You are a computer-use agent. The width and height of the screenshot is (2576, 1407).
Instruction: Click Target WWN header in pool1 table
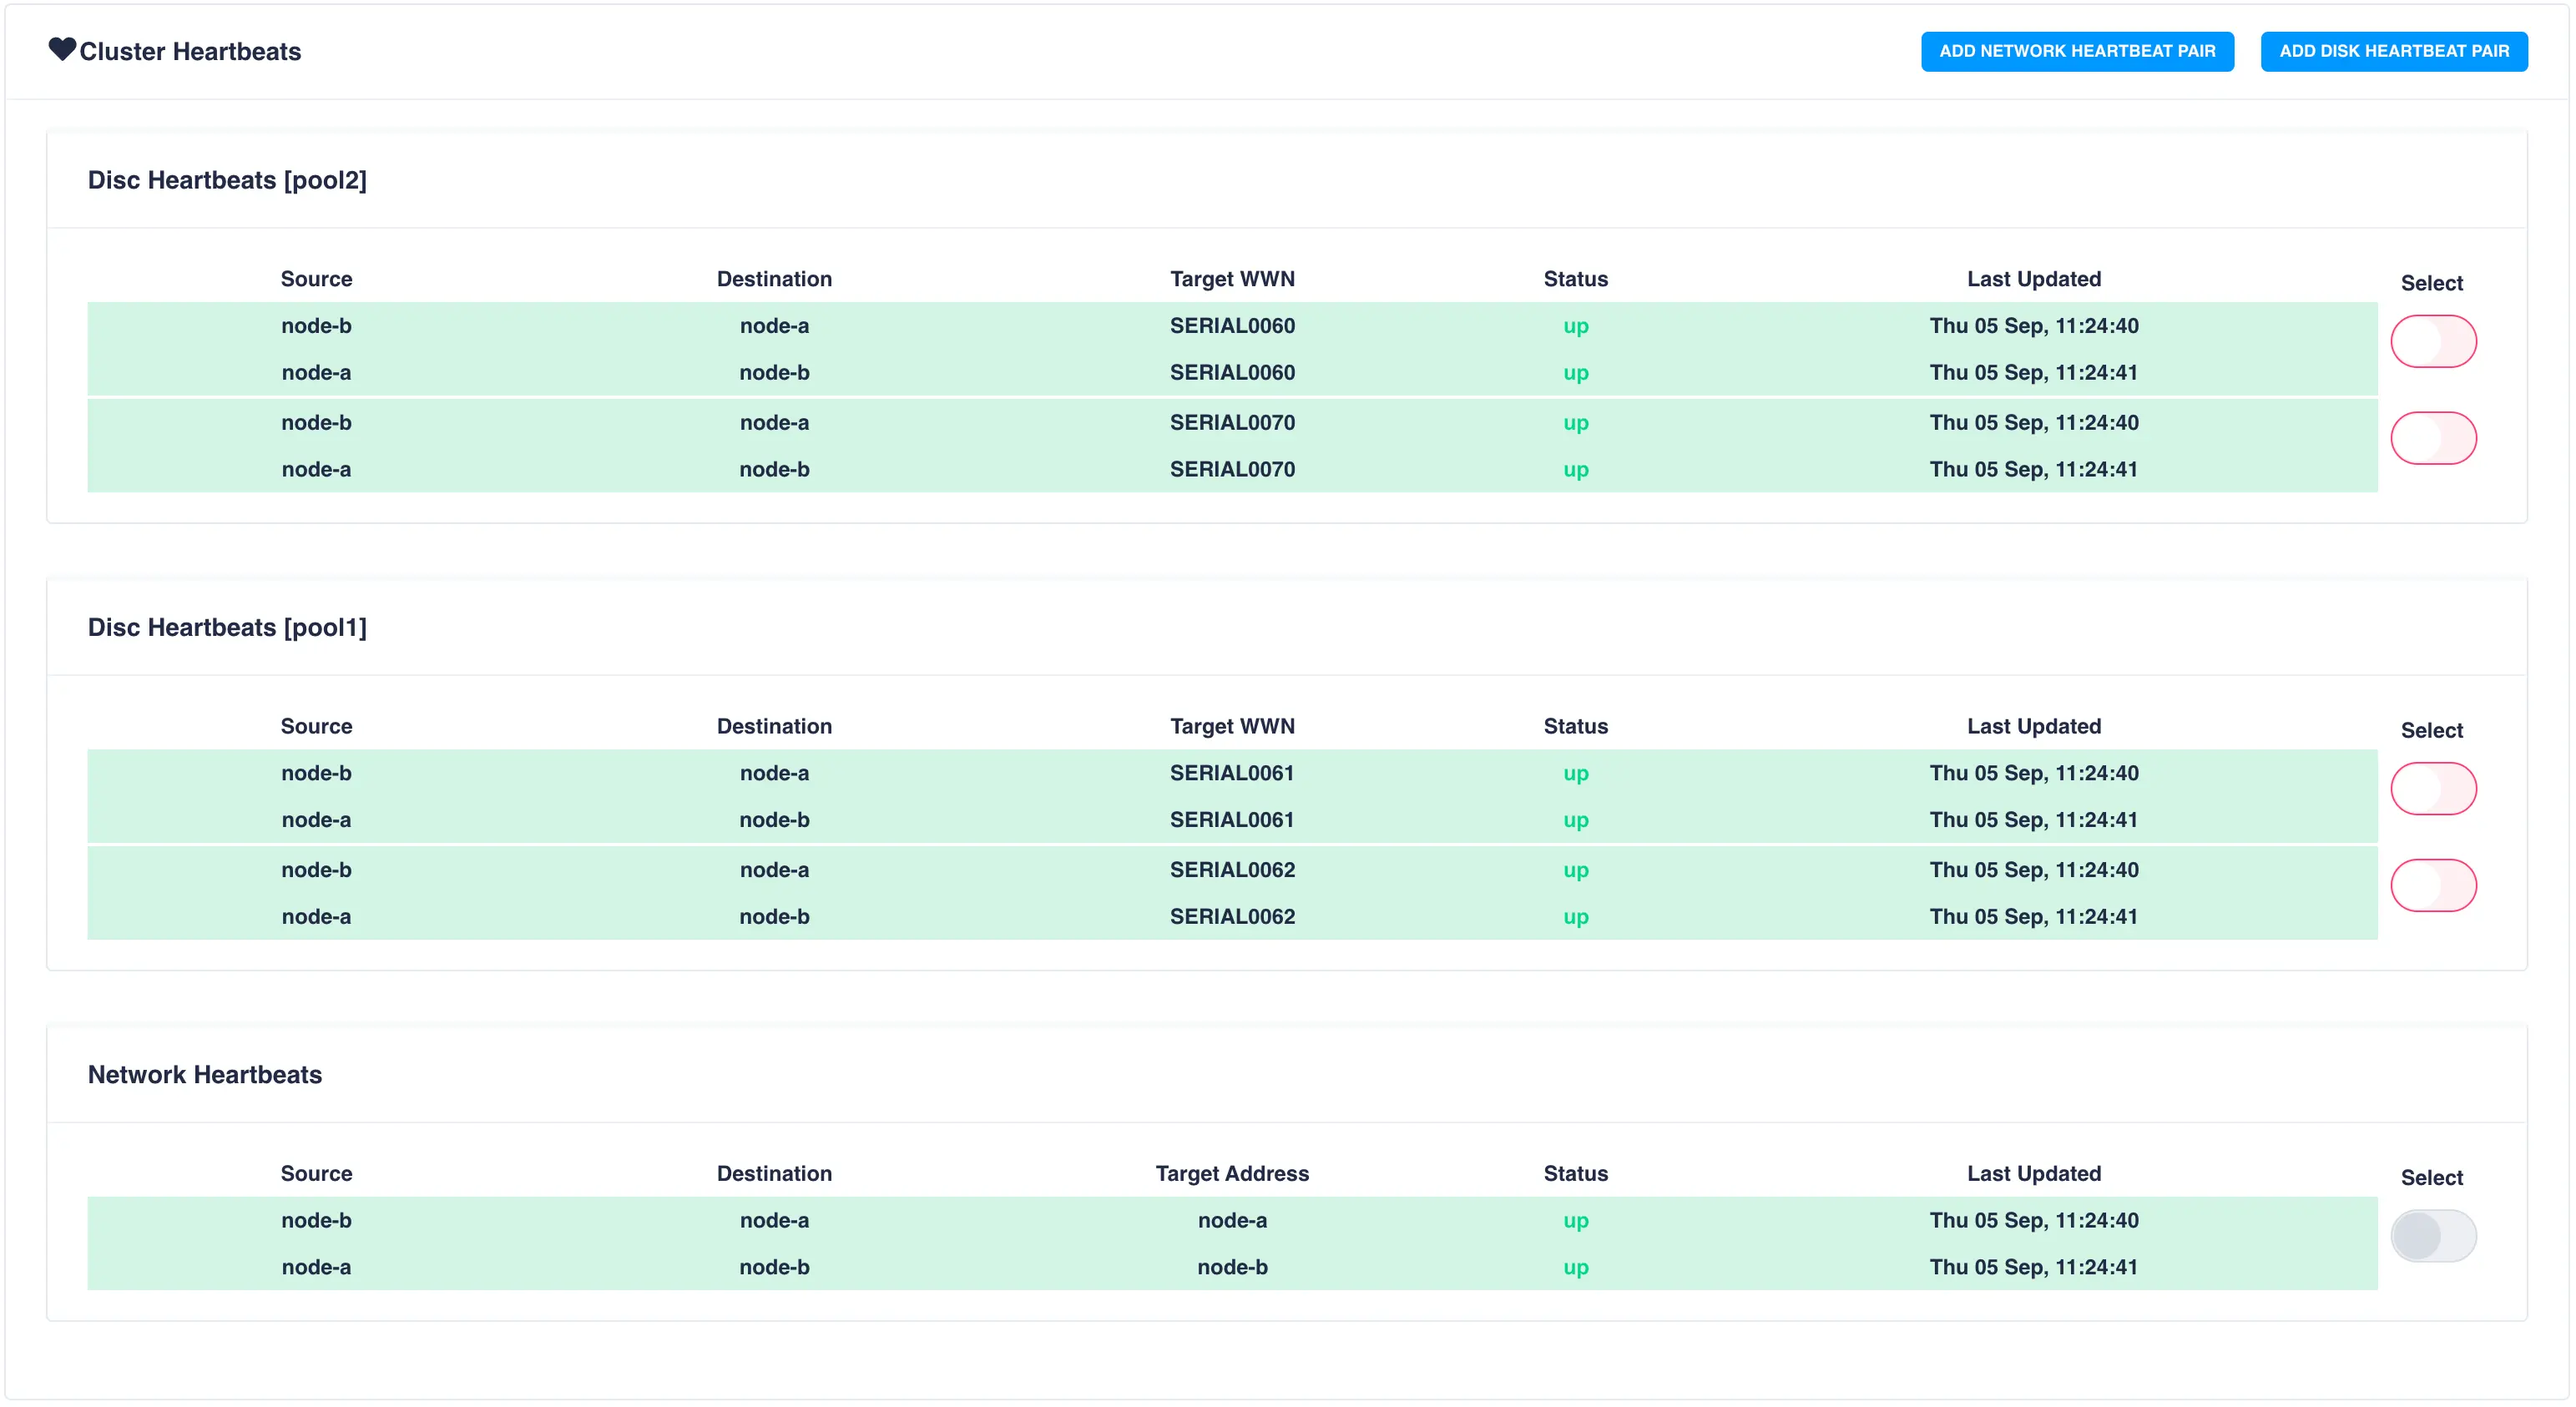[1232, 726]
